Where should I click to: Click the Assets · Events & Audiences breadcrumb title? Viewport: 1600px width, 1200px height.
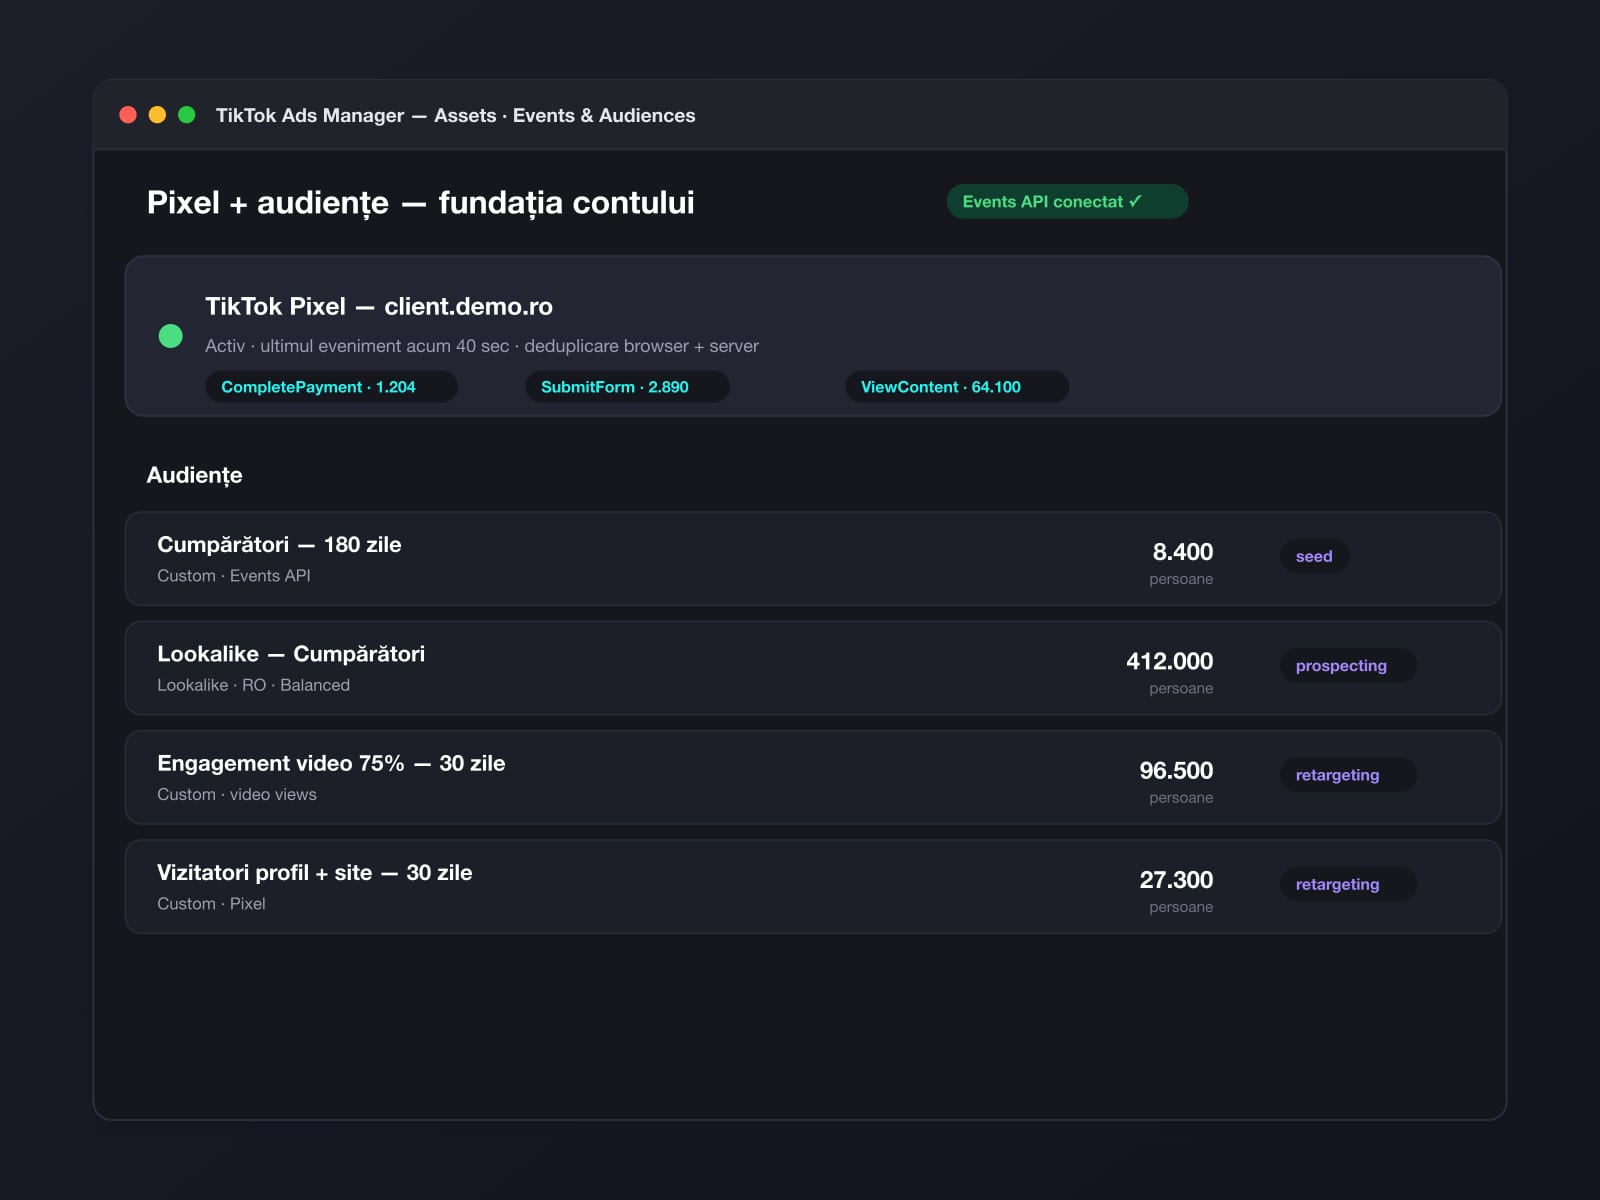click(565, 115)
